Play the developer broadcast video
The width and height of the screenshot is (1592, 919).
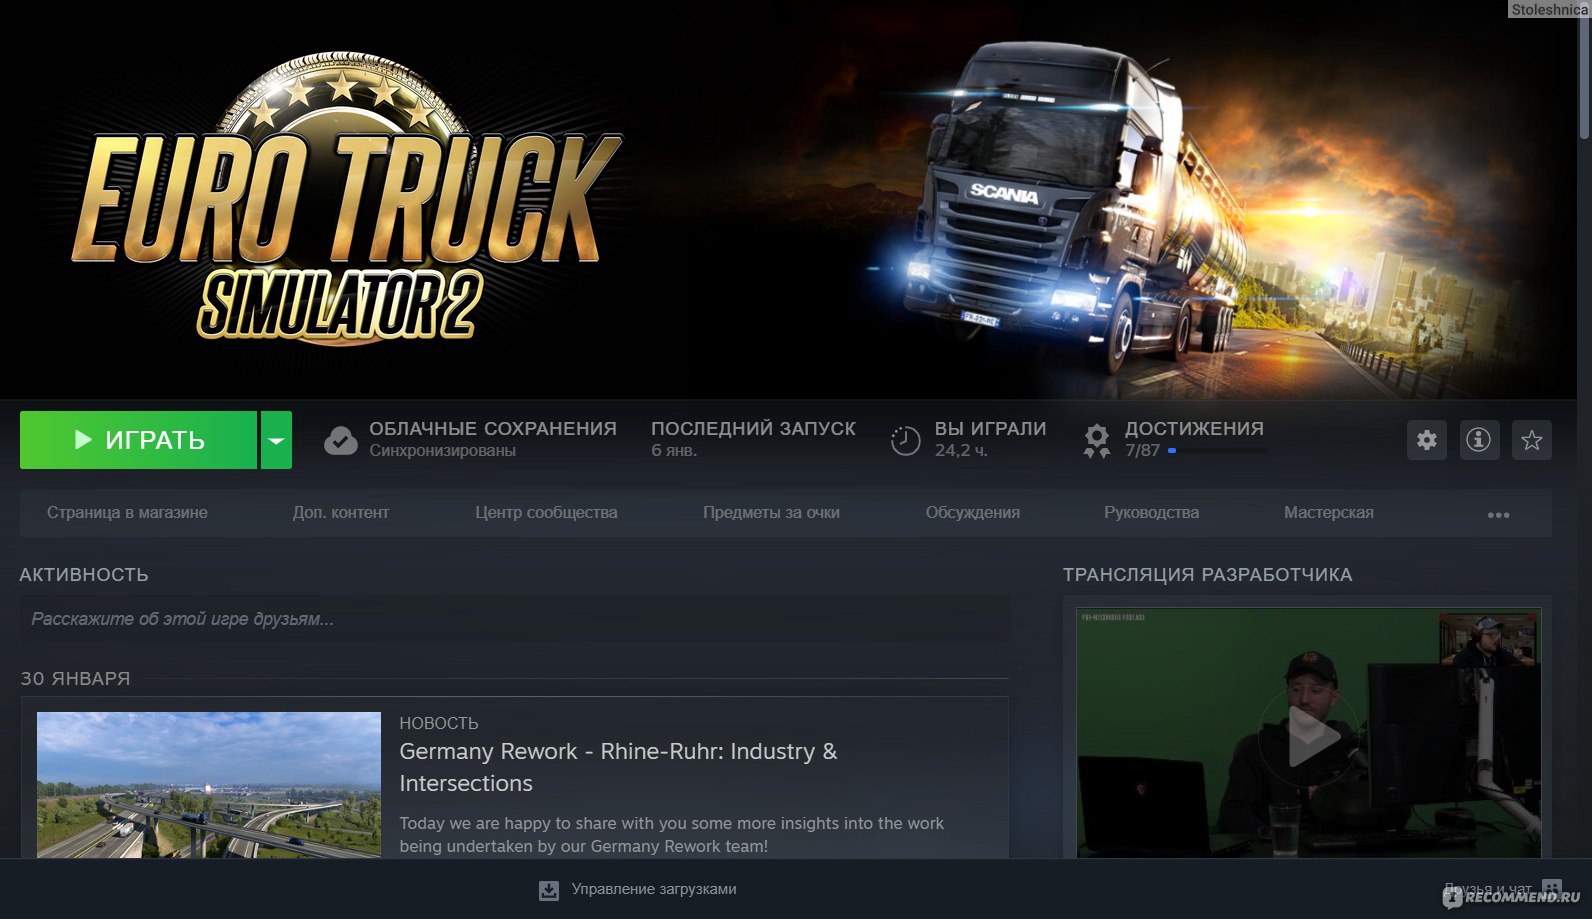1310,737
